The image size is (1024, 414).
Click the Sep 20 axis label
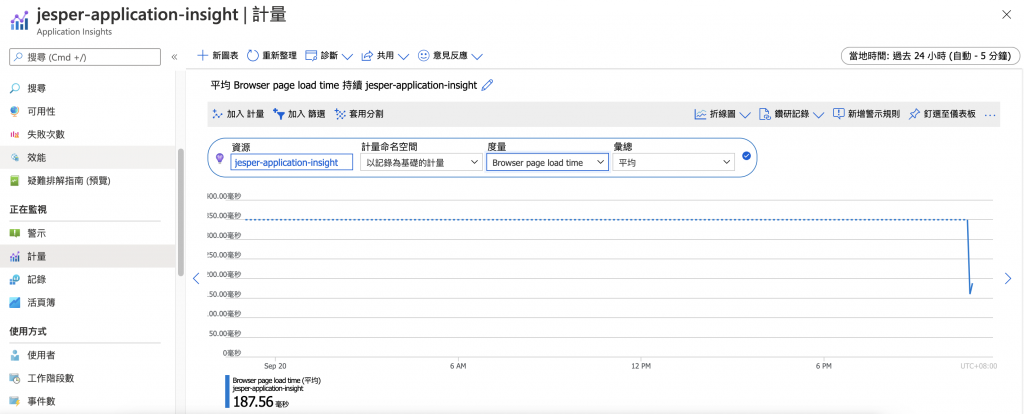tap(275, 366)
